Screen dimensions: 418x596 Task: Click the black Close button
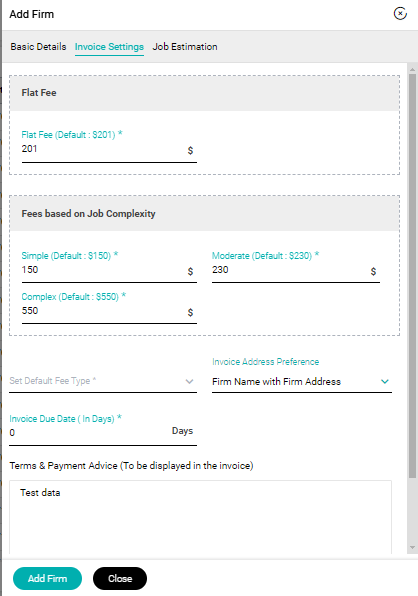pyautogui.click(x=120, y=579)
